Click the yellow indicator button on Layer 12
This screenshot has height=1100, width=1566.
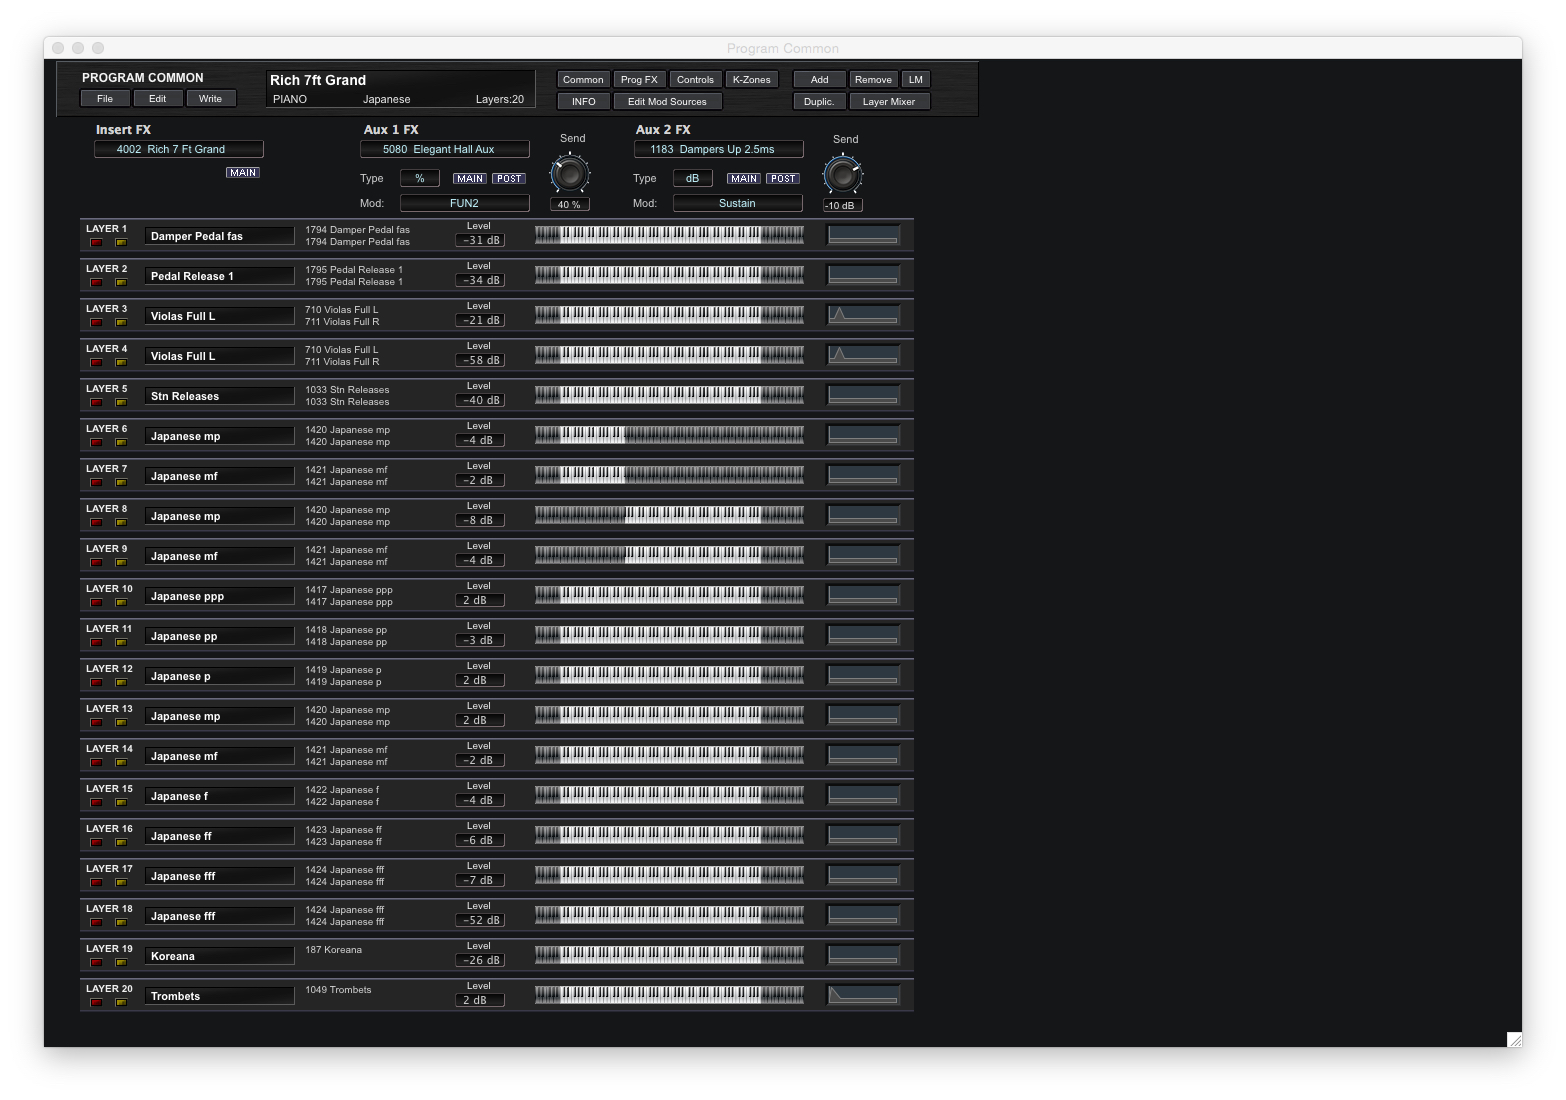coord(121,683)
